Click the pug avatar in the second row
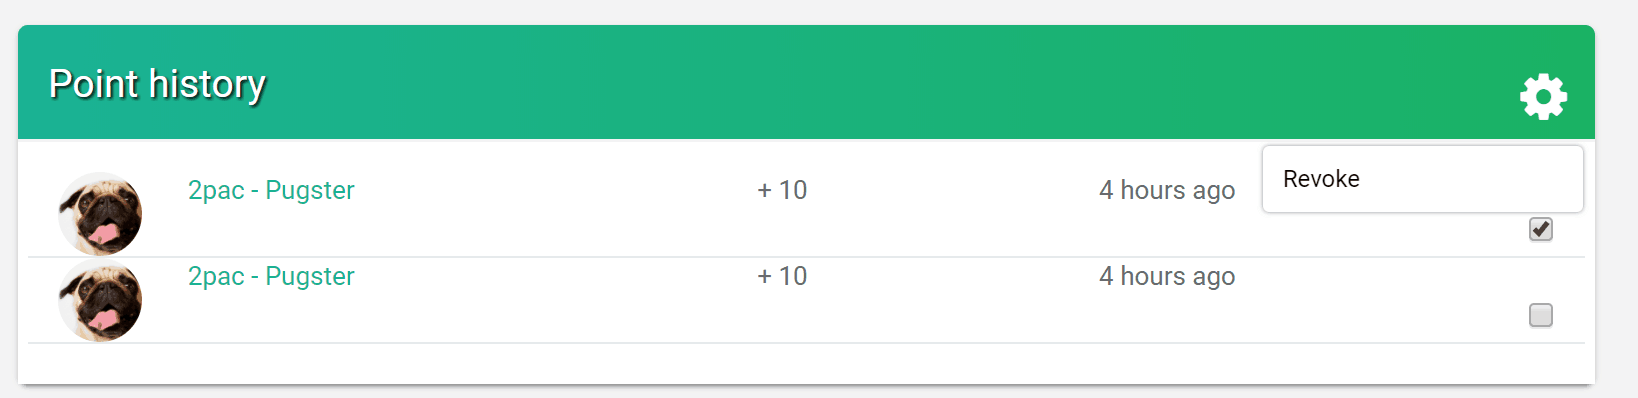 click(x=100, y=300)
